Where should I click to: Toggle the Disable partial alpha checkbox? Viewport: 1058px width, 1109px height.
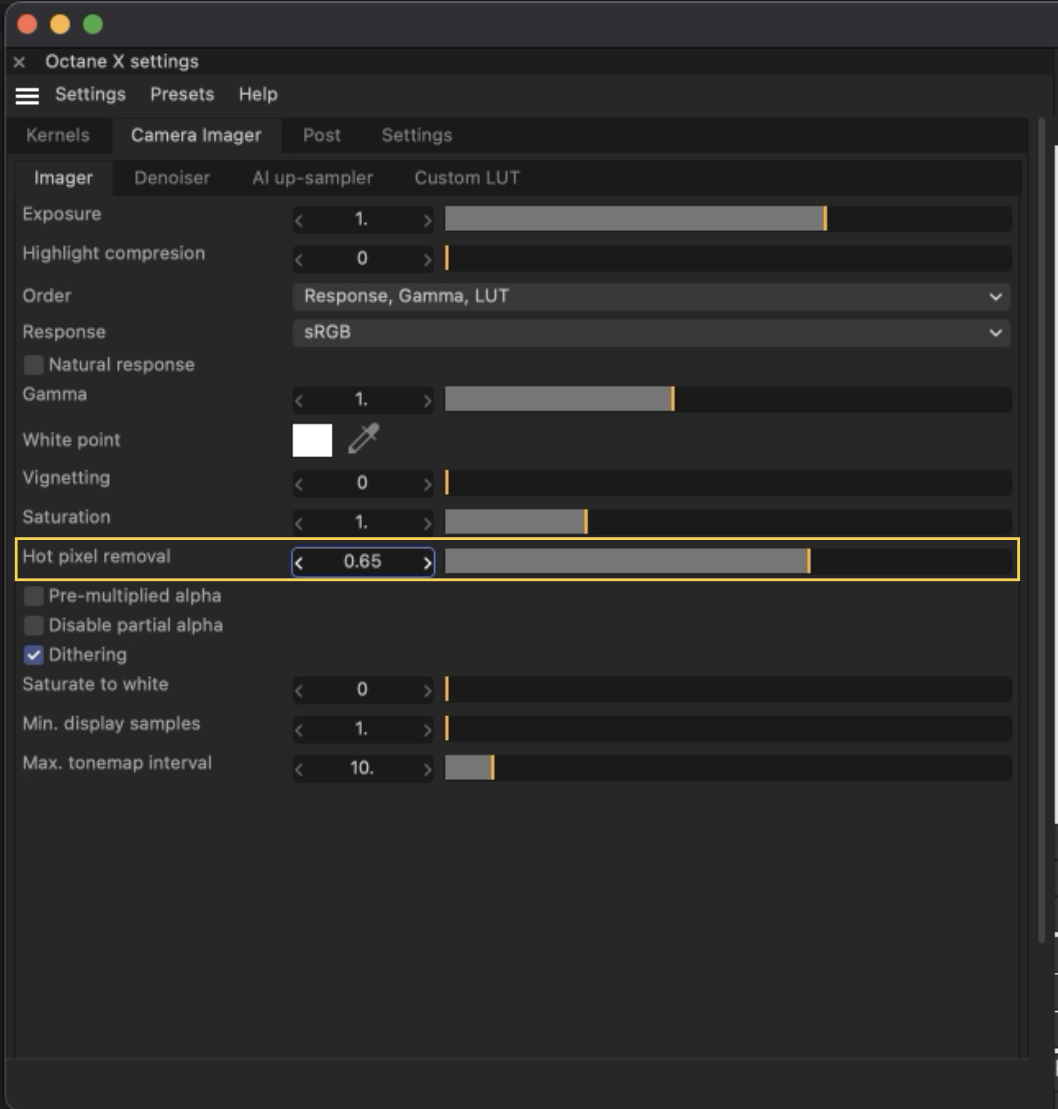34,626
